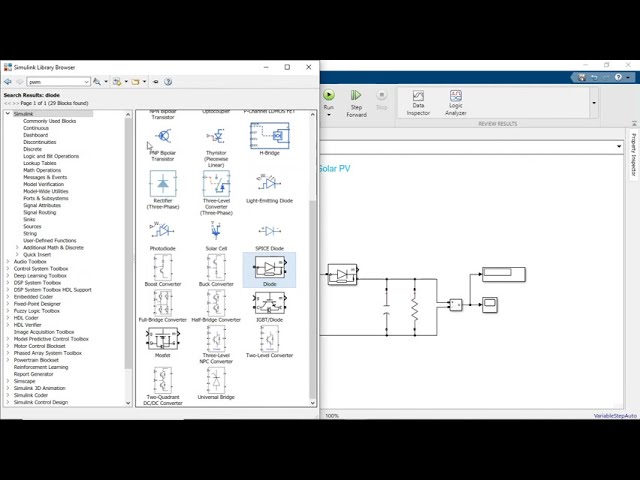Click the Scope block on model canvas

[490, 305]
